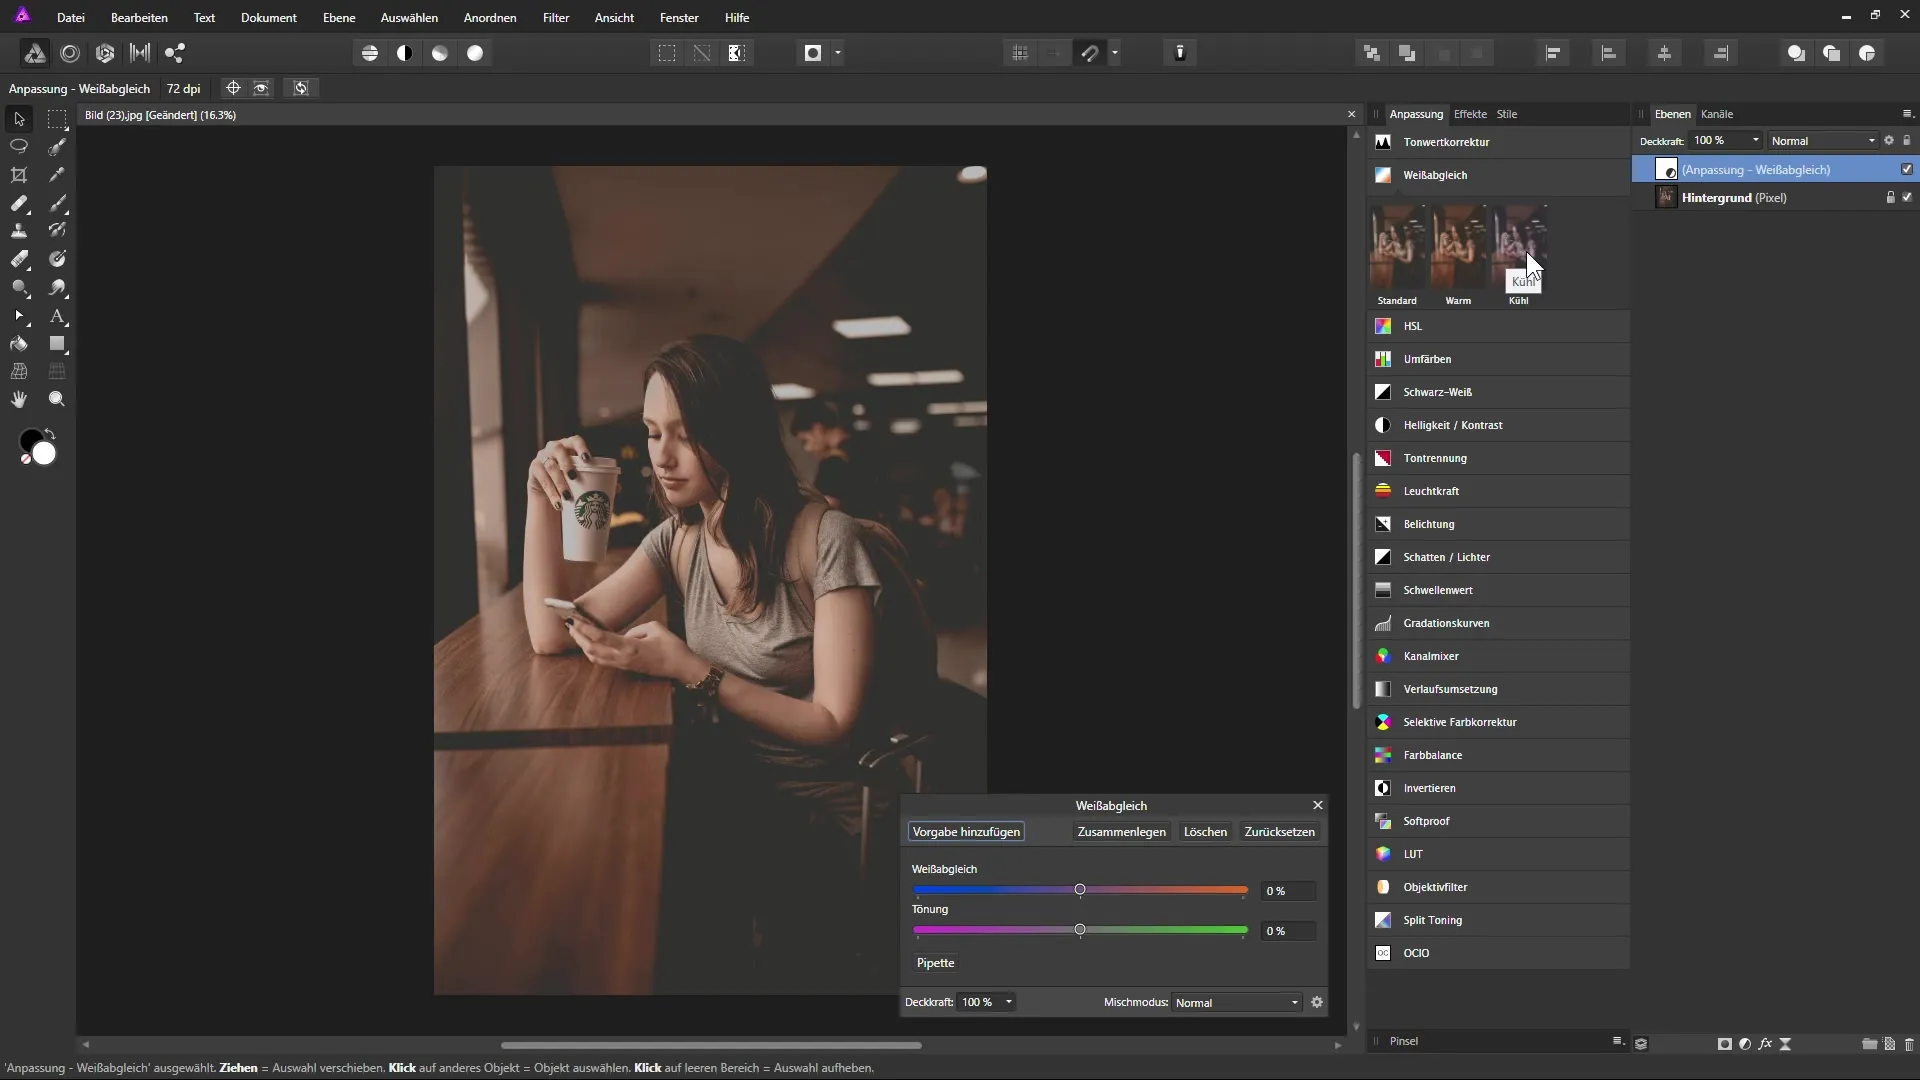Open the Filter menu

pyautogui.click(x=556, y=17)
